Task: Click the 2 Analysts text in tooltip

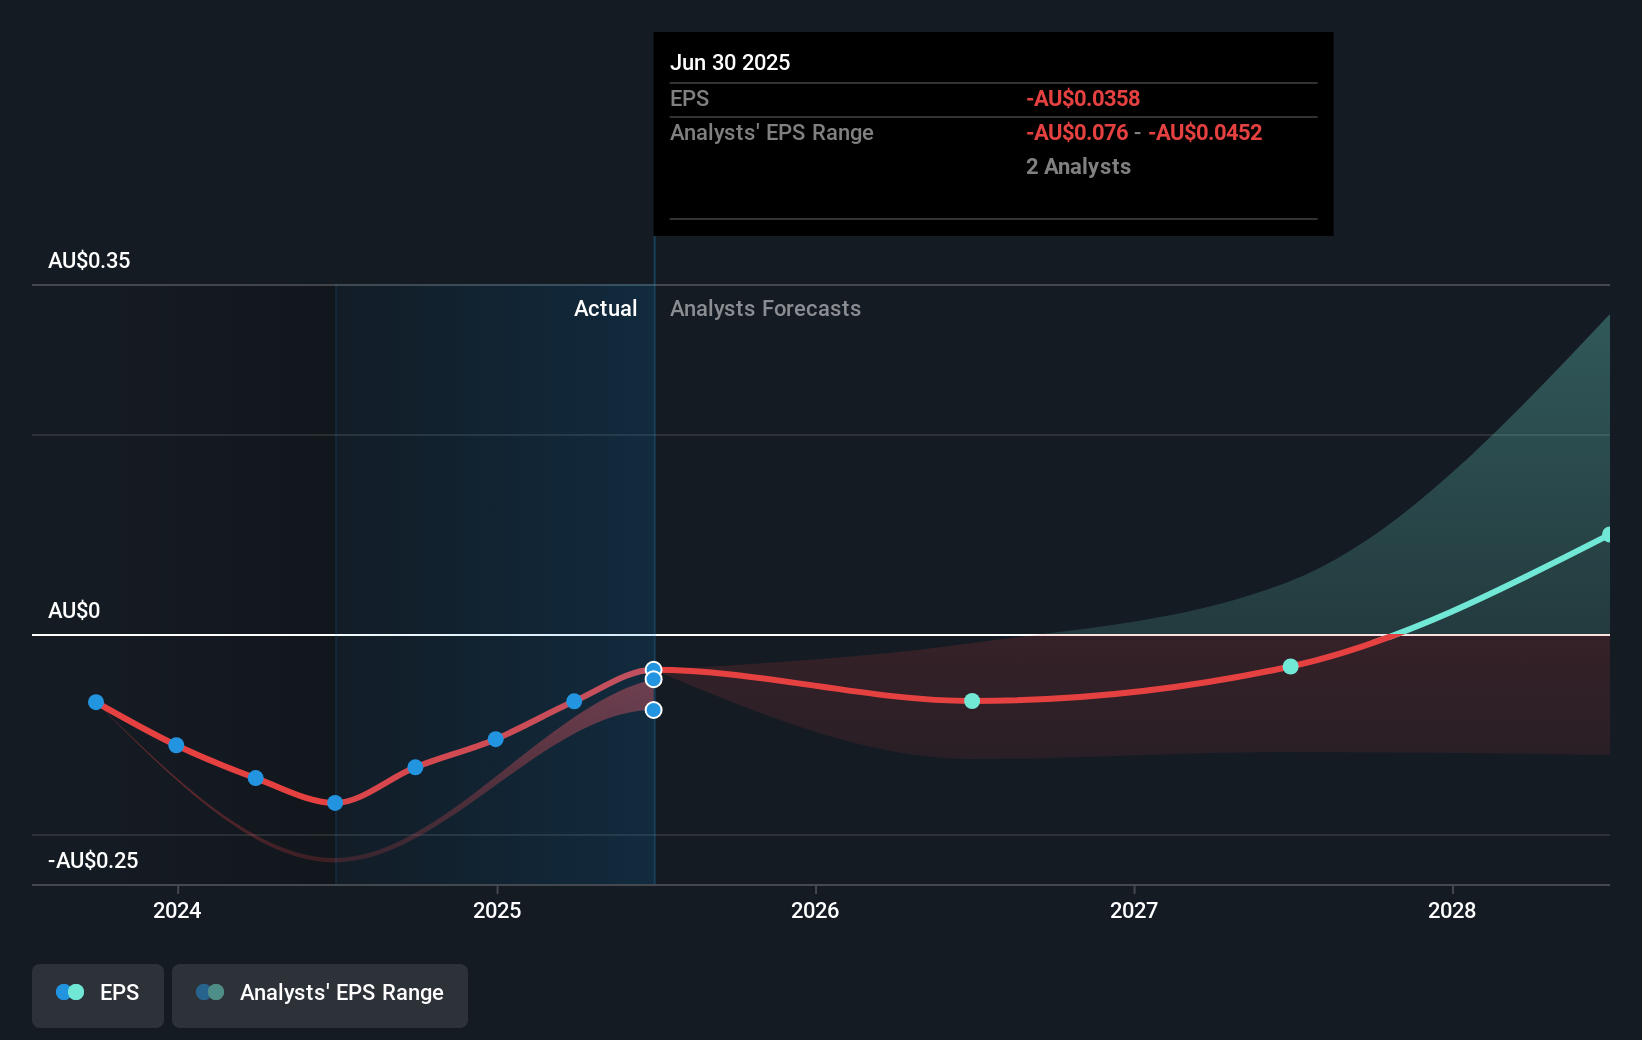Action: 1078,167
